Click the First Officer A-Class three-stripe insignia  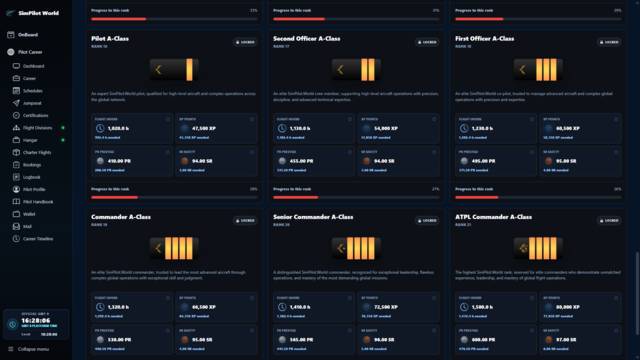538,70
